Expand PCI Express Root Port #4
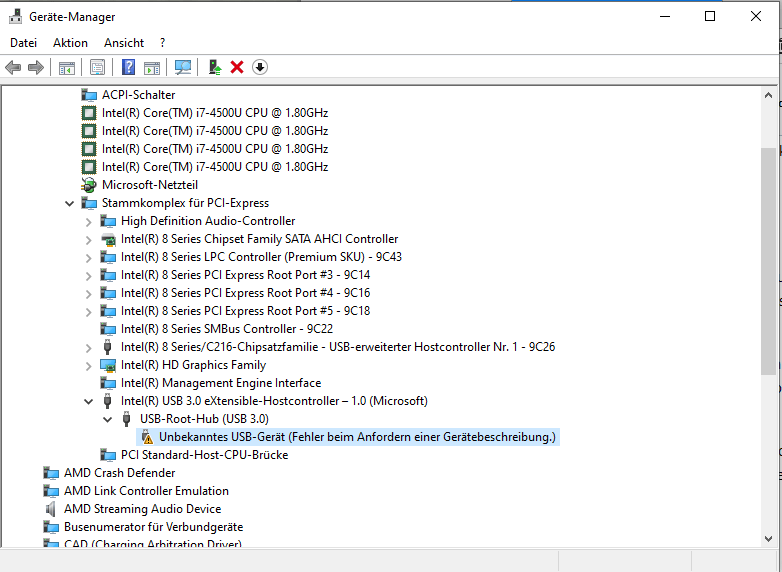 pyautogui.click(x=88, y=293)
